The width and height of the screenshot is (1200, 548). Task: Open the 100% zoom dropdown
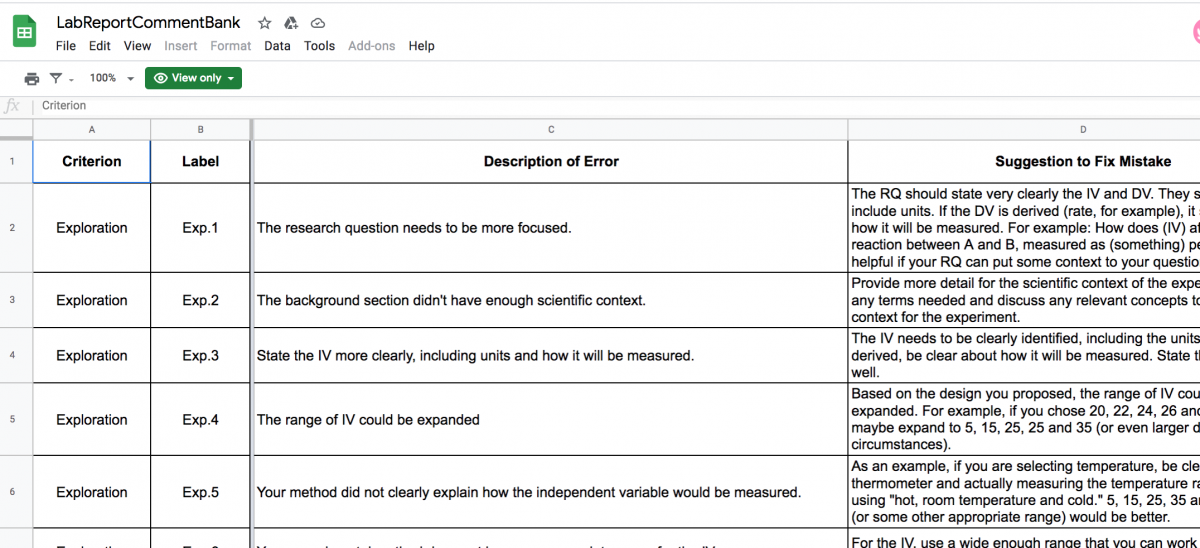click(110, 78)
